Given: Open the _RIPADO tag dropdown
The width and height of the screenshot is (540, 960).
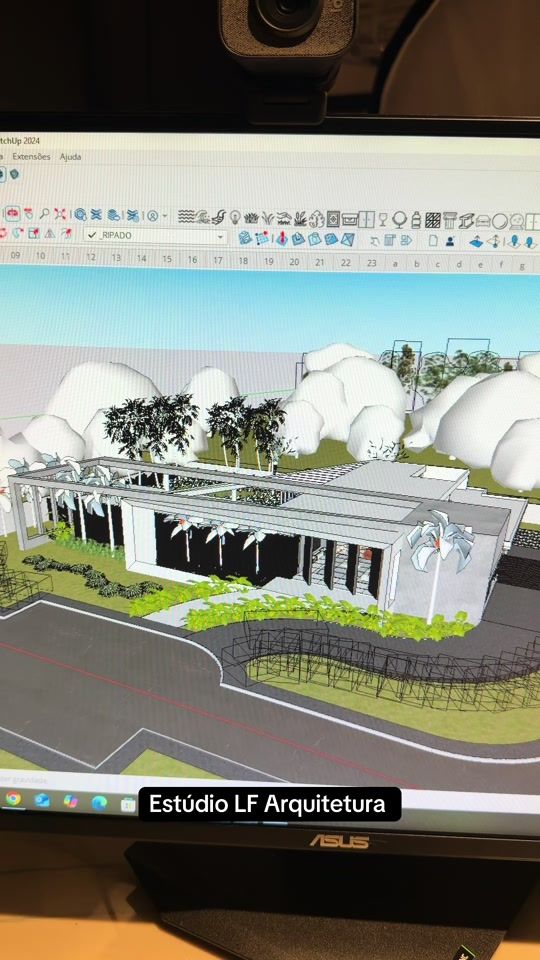Looking at the screenshot, I should click(x=156, y=236).
